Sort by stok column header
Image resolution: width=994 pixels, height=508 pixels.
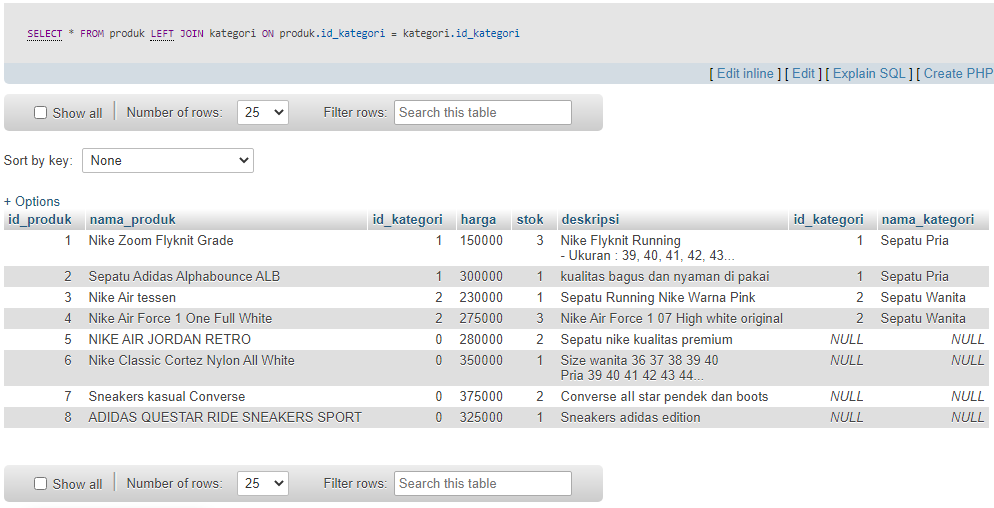[x=530, y=219]
